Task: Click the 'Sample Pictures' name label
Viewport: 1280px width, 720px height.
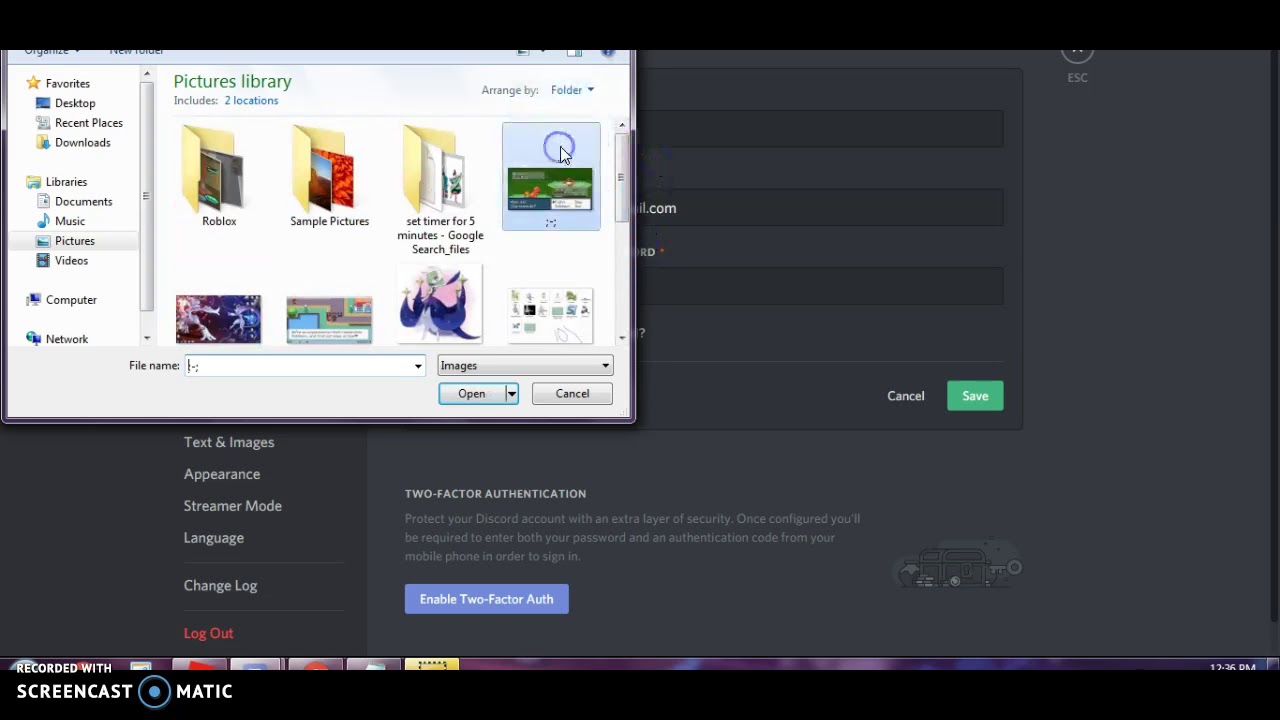Action: tap(330, 221)
